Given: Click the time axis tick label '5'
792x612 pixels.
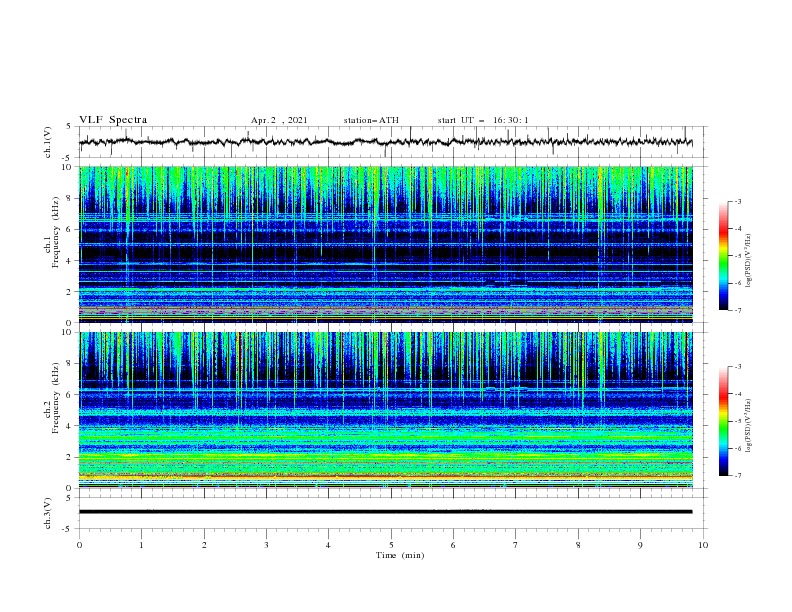Looking at the screenshot, I should click(x=391, y=545).
